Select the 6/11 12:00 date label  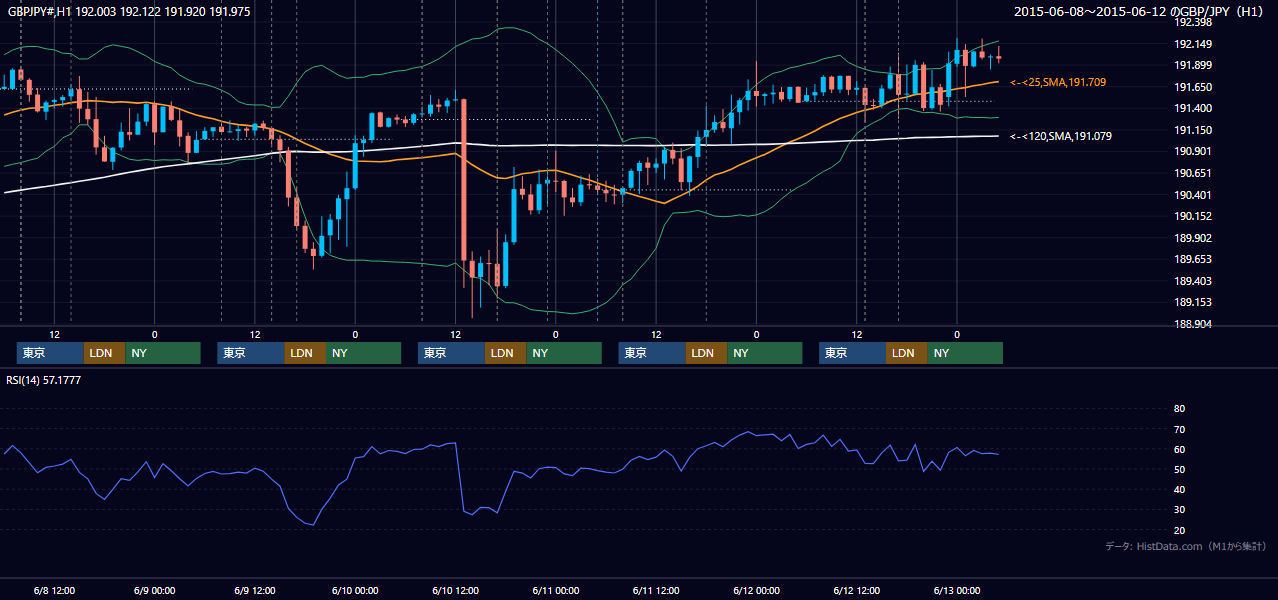point(655,591)
